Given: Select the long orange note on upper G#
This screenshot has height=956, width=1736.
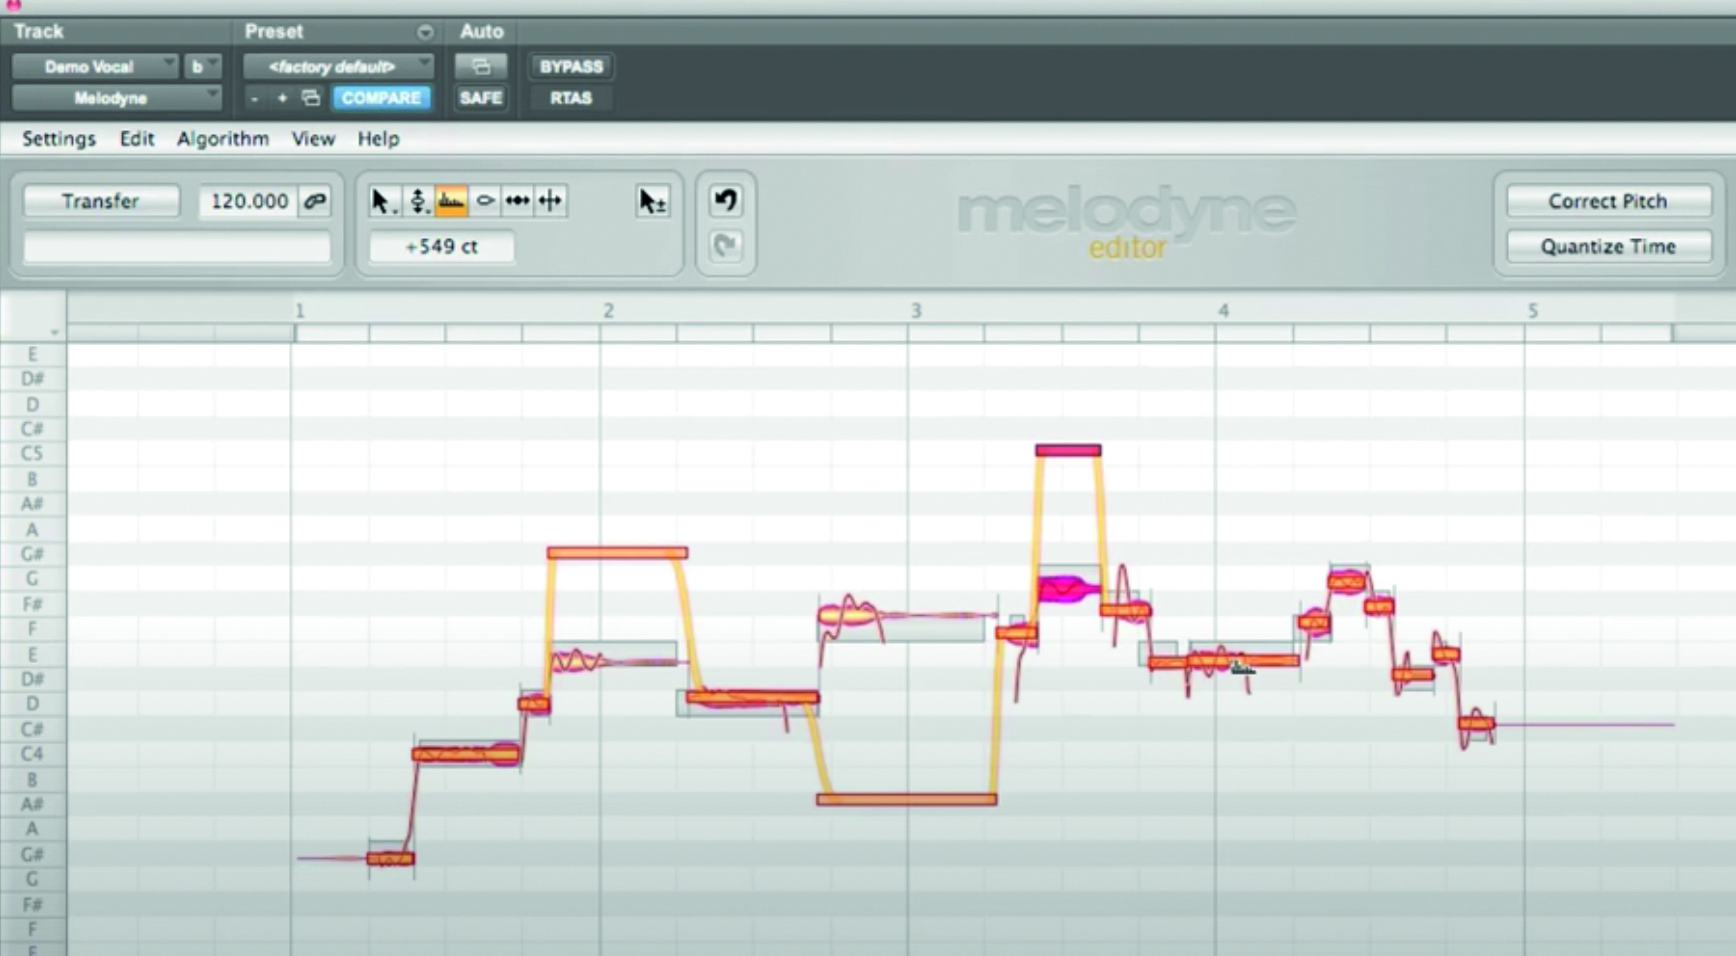Looking at the screenshot, I should click(x=617, y=553).
